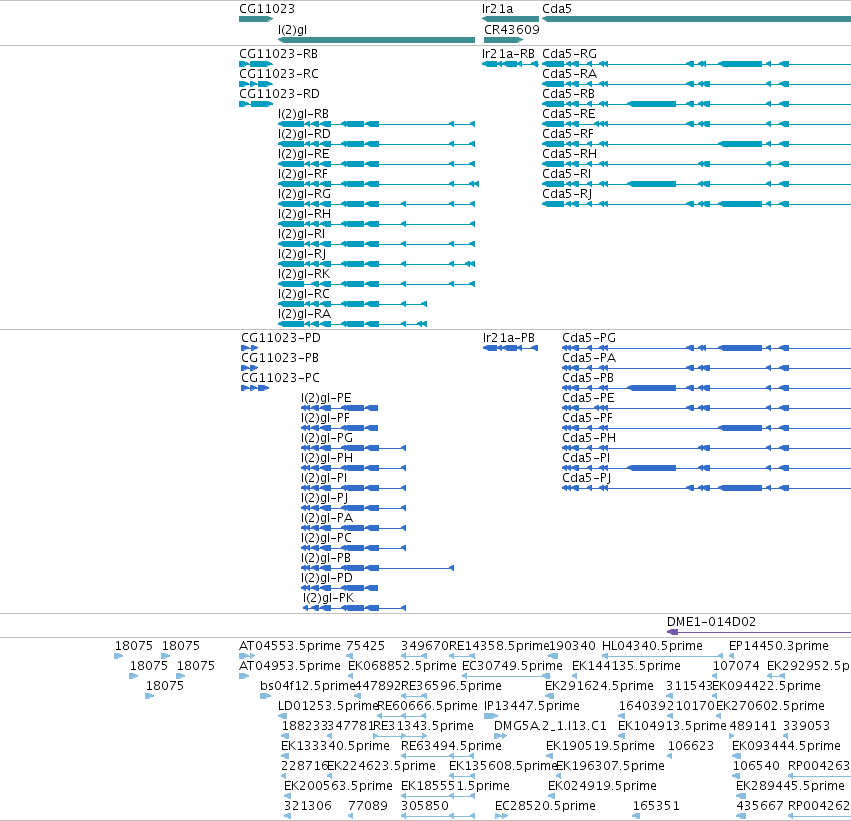Select transcript l(2)gl-RF
Viewport: 851px width, 821px height.
[378, 184]
